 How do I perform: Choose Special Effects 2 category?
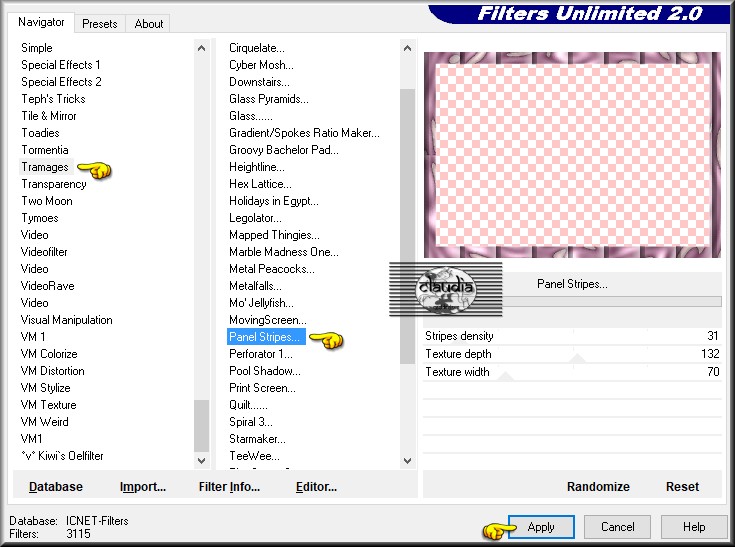click(61, 82)
